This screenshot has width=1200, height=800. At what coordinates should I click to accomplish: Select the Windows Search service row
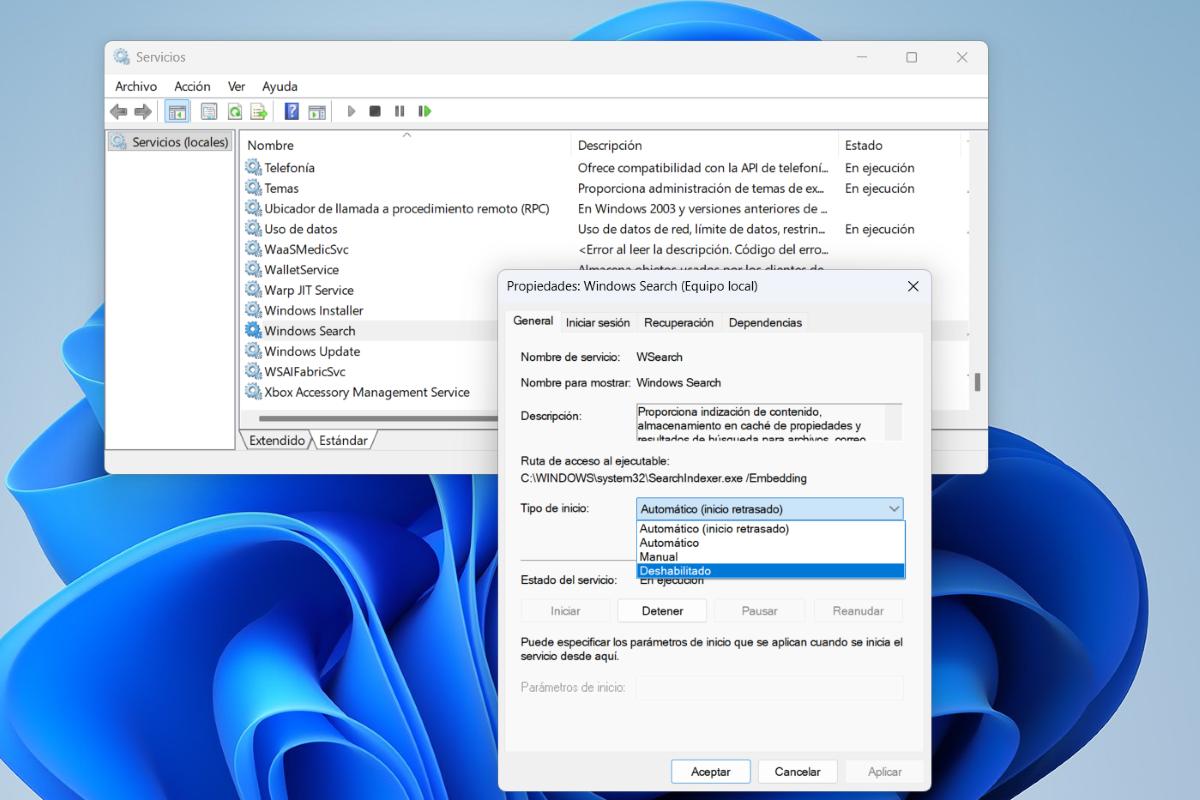click(370, 331)
